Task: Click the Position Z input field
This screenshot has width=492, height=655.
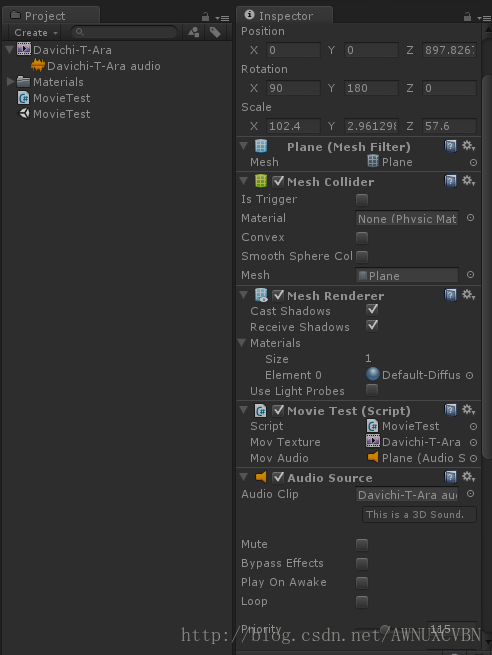Action: (449, 50)
